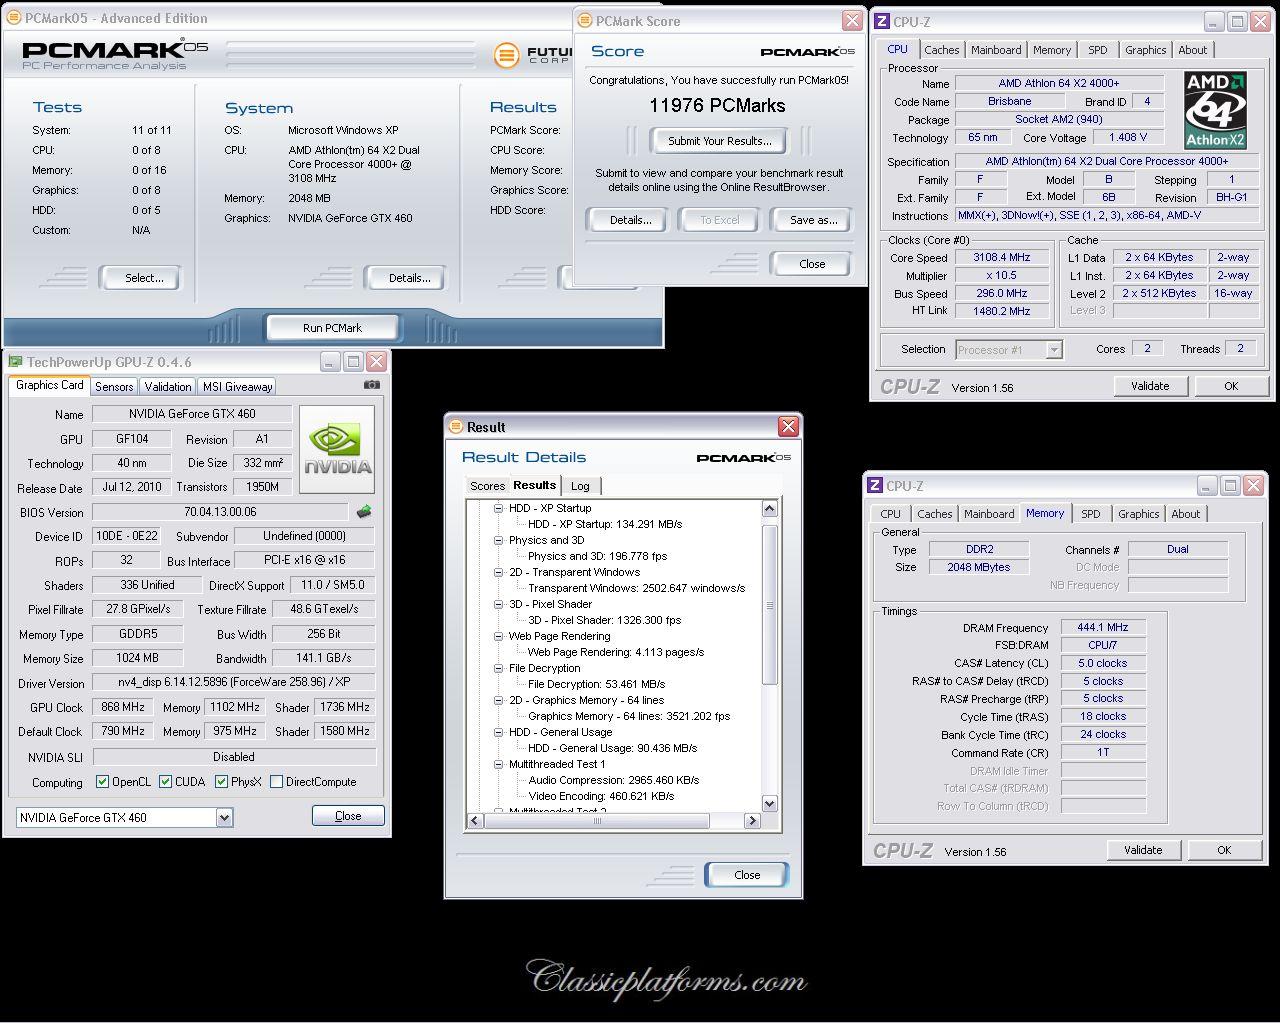
Task: Click the Close button in PCMark Score window
Action: tap(812, 264)
